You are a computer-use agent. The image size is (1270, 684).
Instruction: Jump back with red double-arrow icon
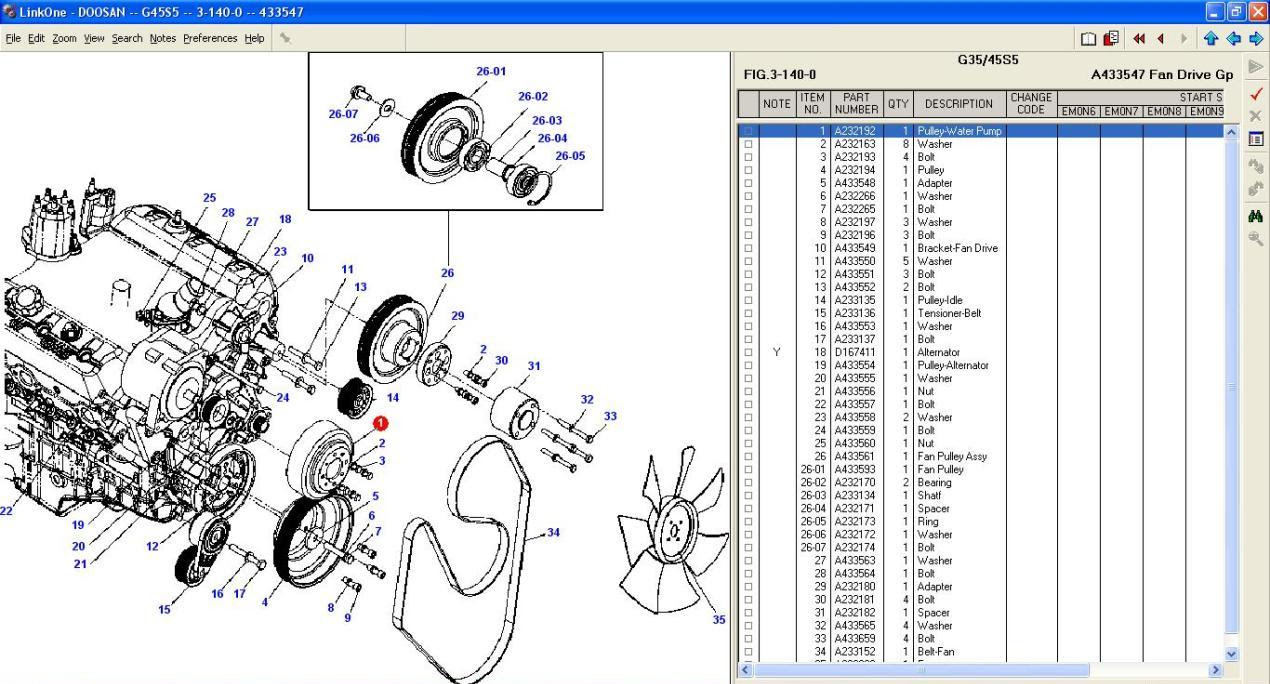click(x=1139, y=39)
